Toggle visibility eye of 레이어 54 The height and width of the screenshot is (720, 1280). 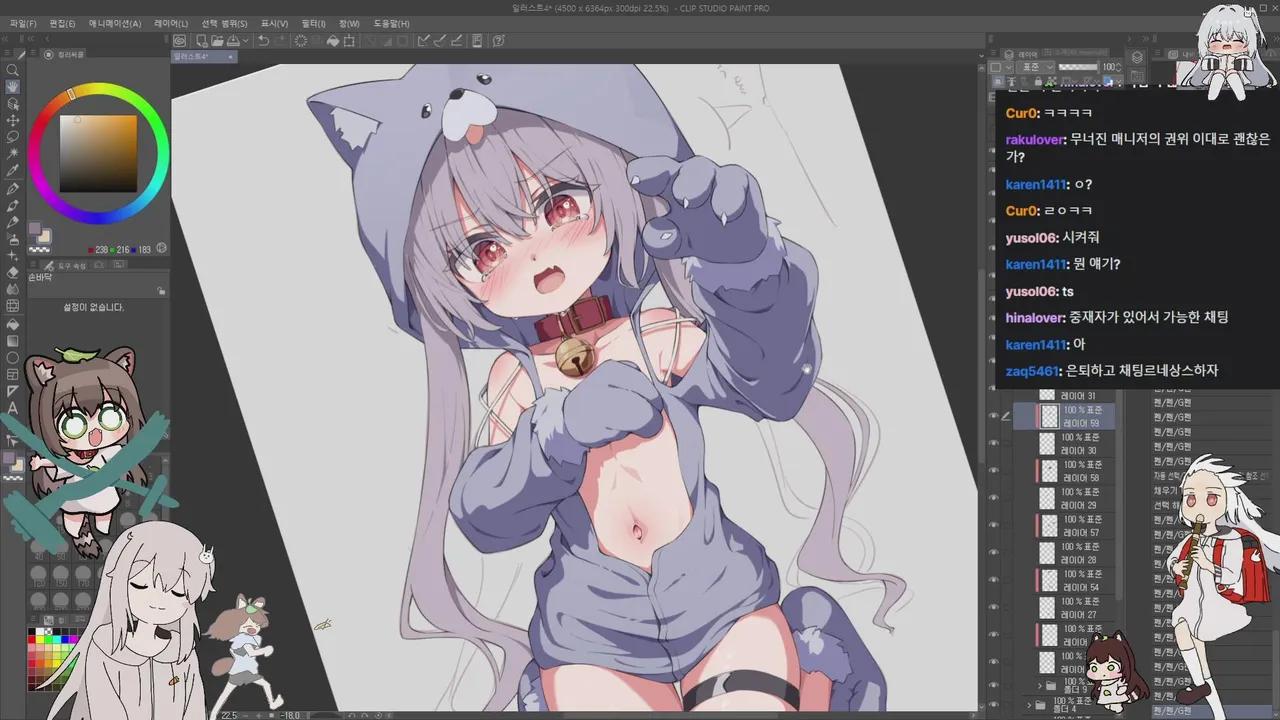[x=994, y=580]
